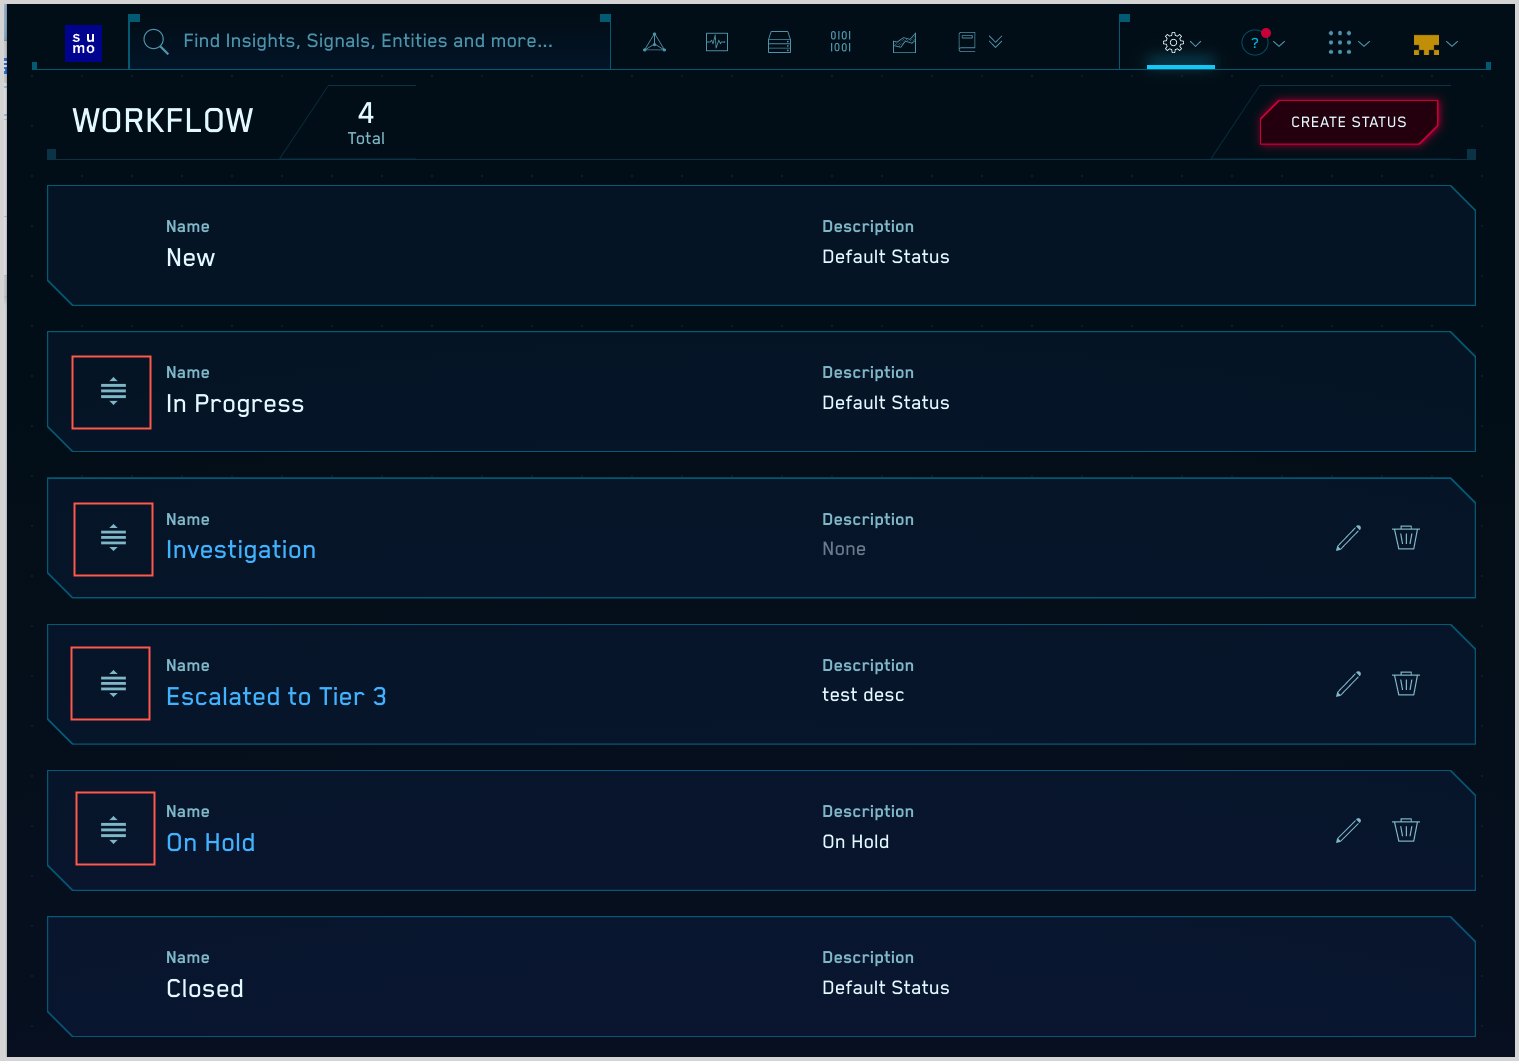Open the area chart icon in navbar

[x=904, y=42]
